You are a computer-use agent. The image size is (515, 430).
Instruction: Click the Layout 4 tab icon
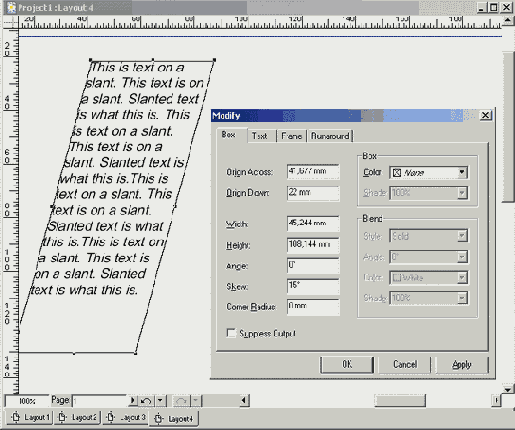[159, 419]
